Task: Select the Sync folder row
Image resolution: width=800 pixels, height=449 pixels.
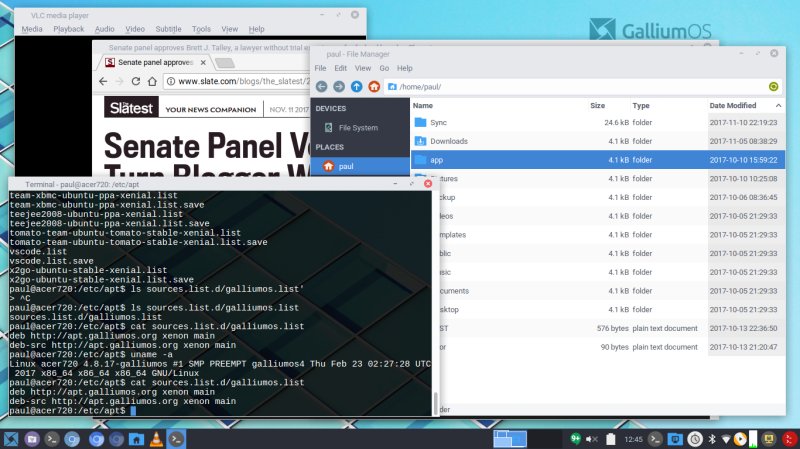Action: coord(598,122)
